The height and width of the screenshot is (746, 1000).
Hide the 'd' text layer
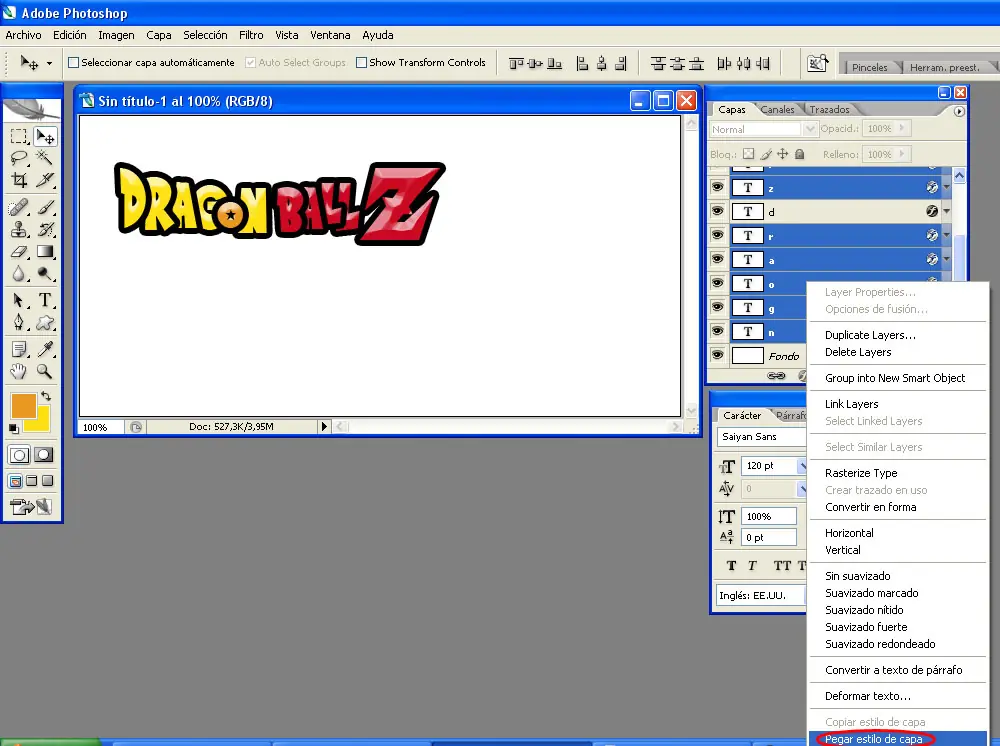tap(717, 211)
